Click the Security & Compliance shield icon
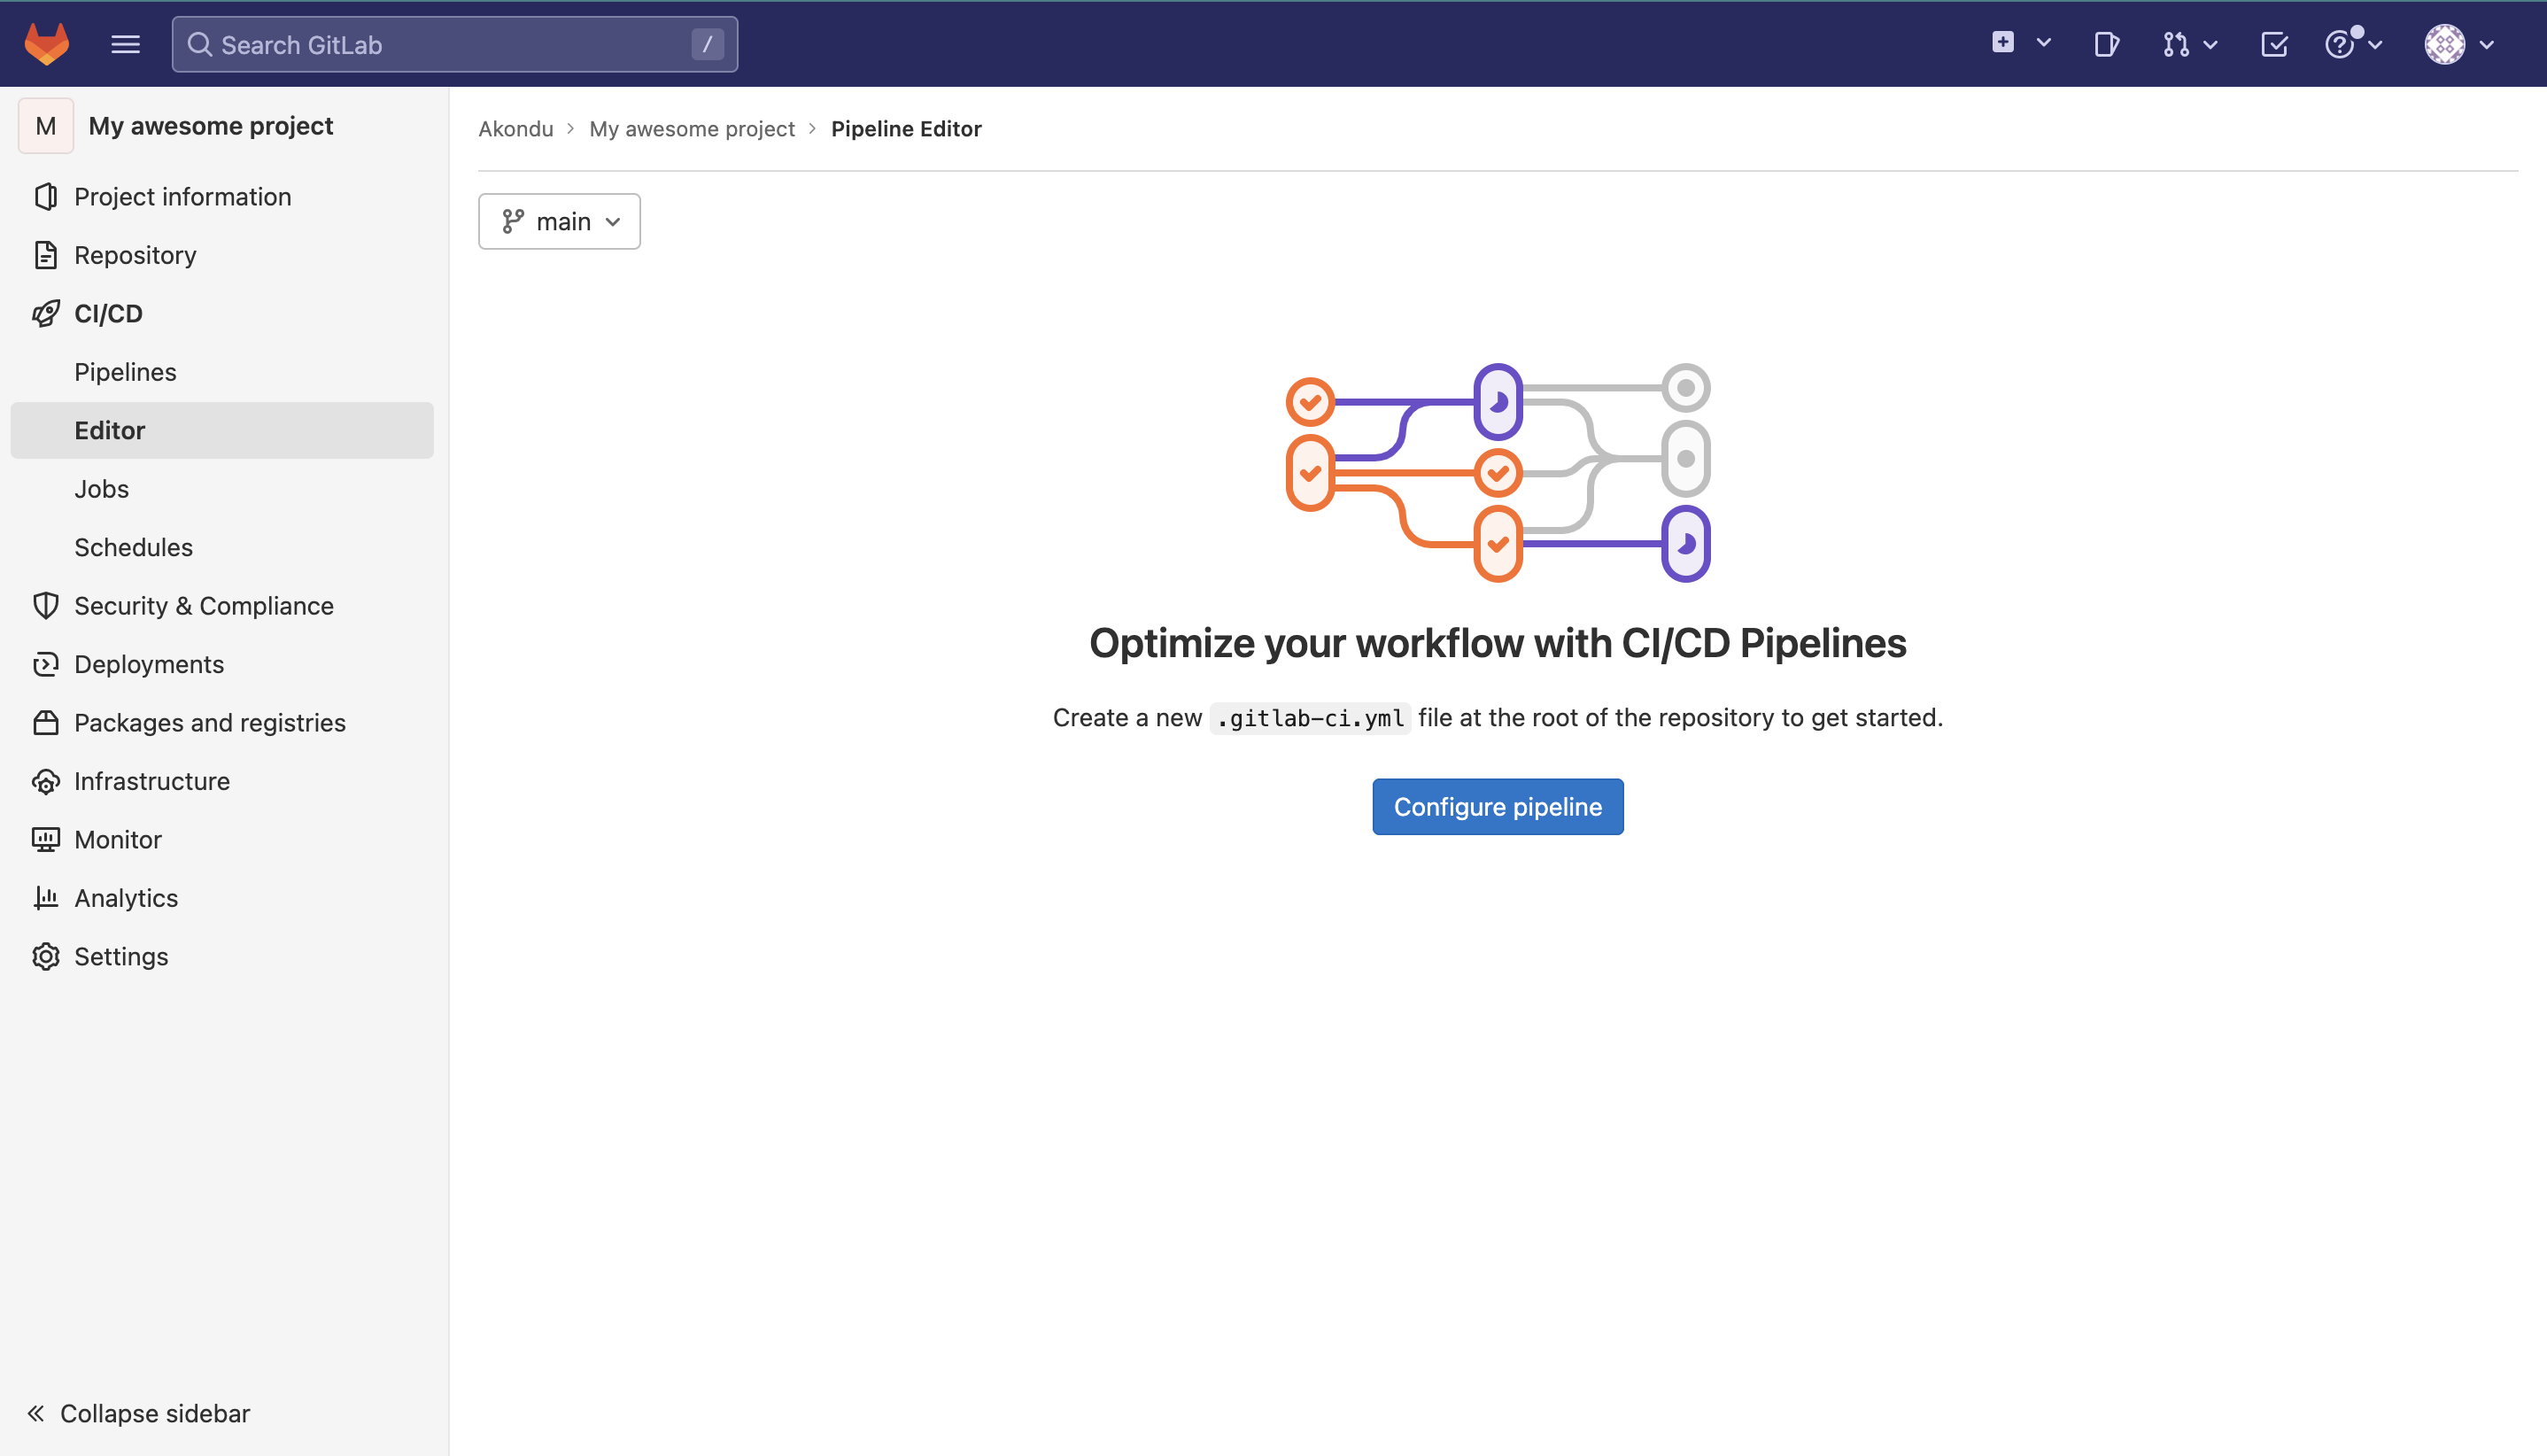This screenshot has width=2547, height=1456. pyautogui.click(x=45, y=605)
